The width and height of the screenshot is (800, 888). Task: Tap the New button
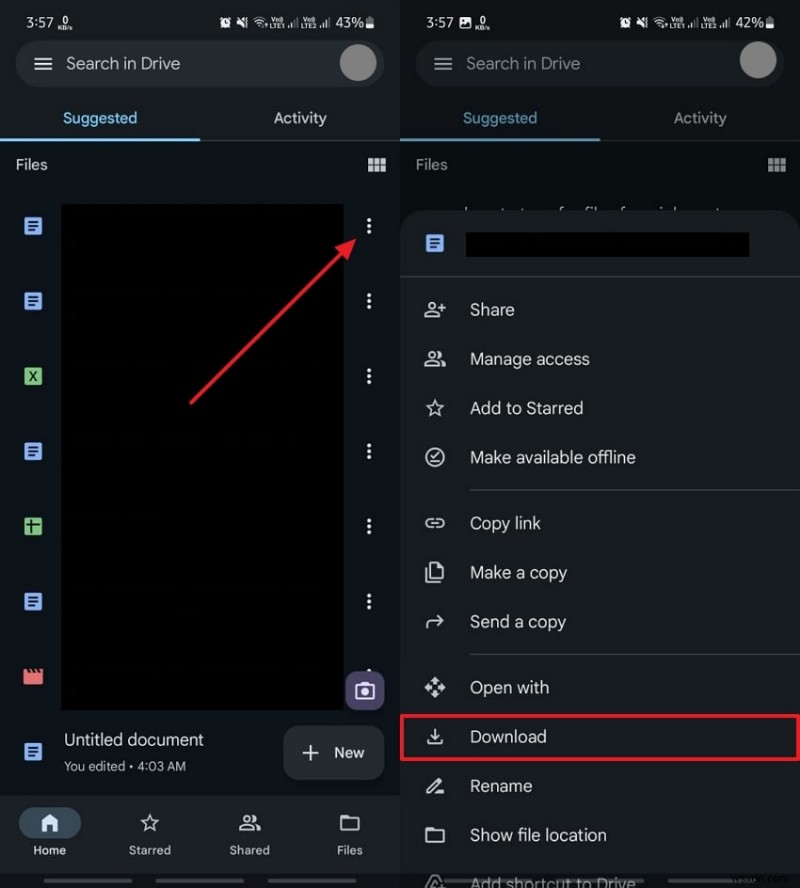tap(333, 753)
